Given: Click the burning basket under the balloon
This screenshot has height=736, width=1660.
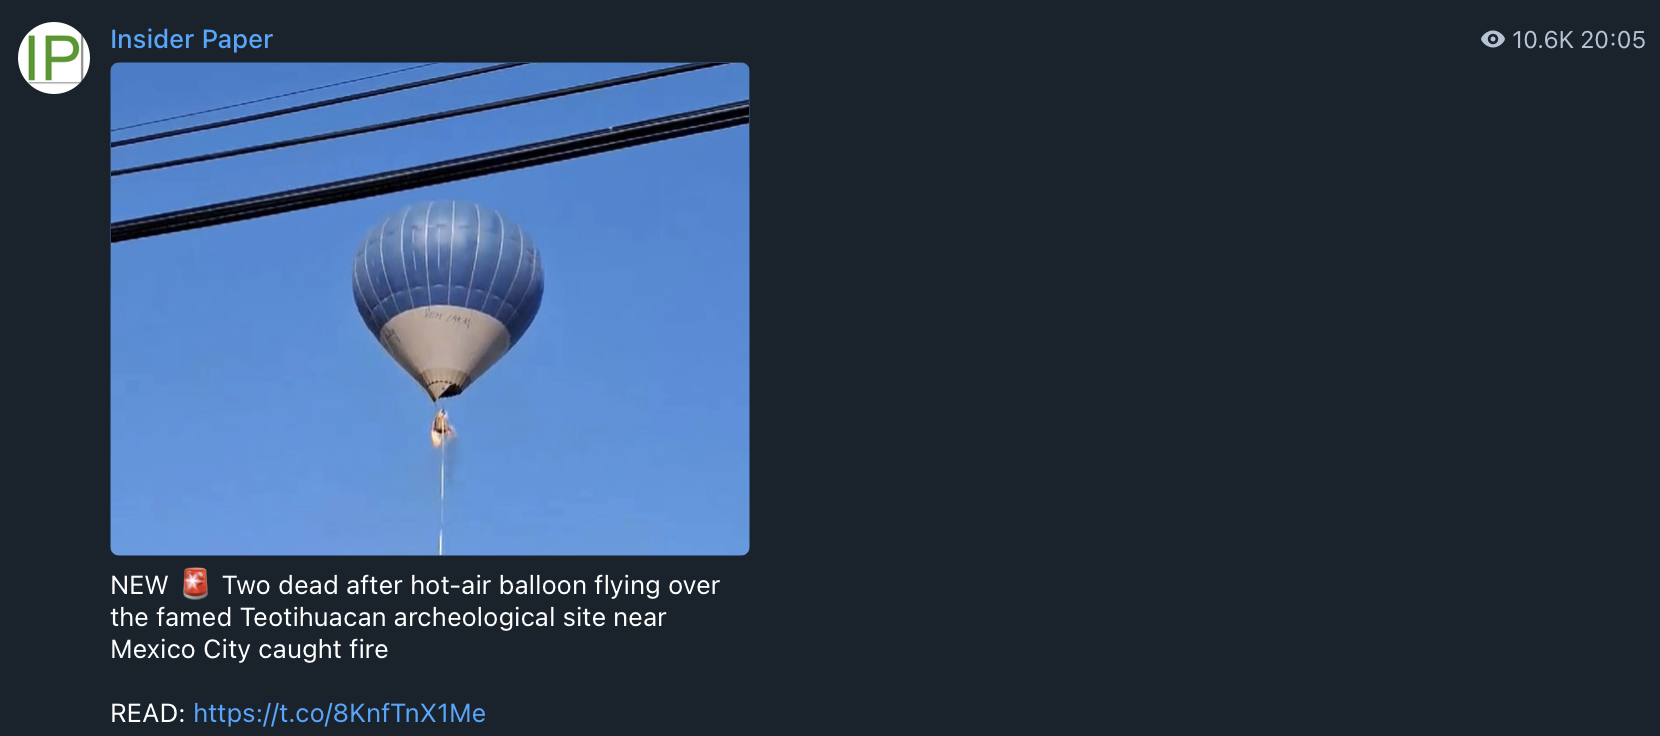Looking at the screenshot, I should 441,428.
